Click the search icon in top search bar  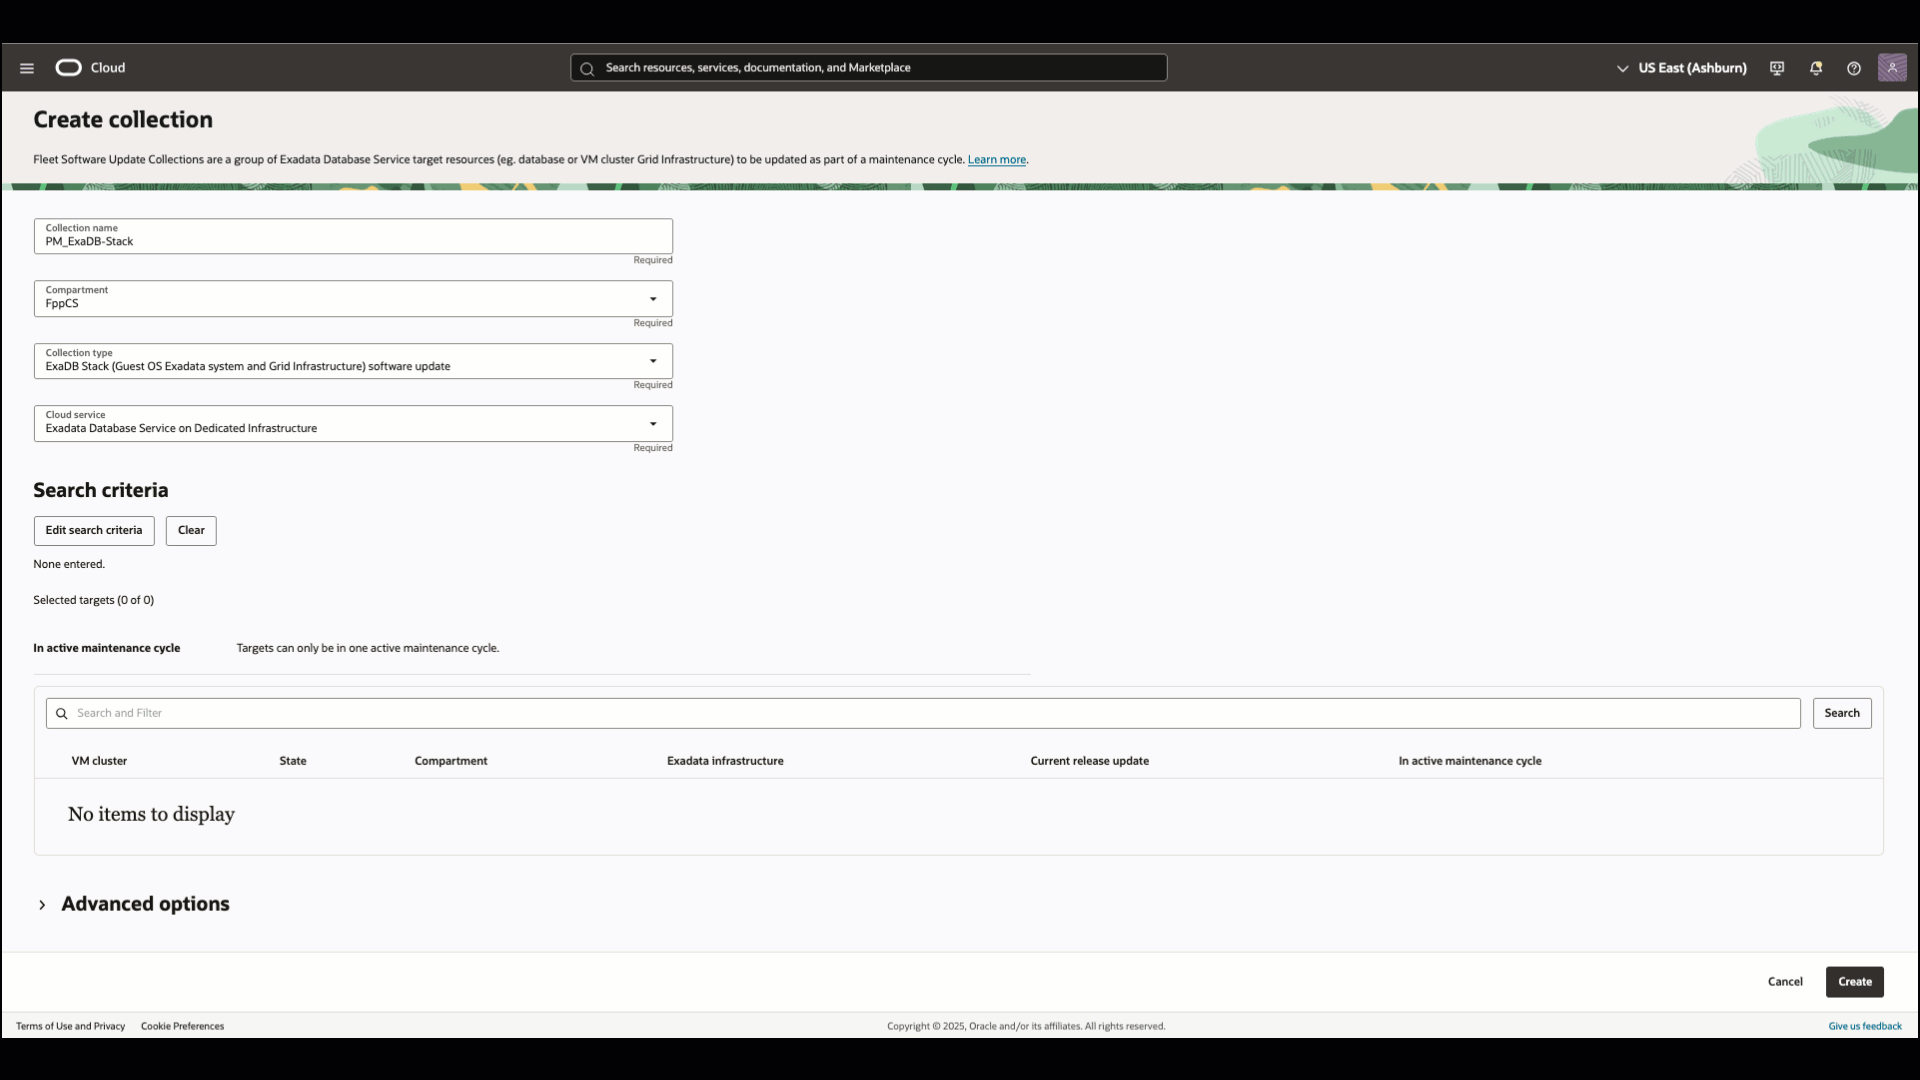coord(589,68)
